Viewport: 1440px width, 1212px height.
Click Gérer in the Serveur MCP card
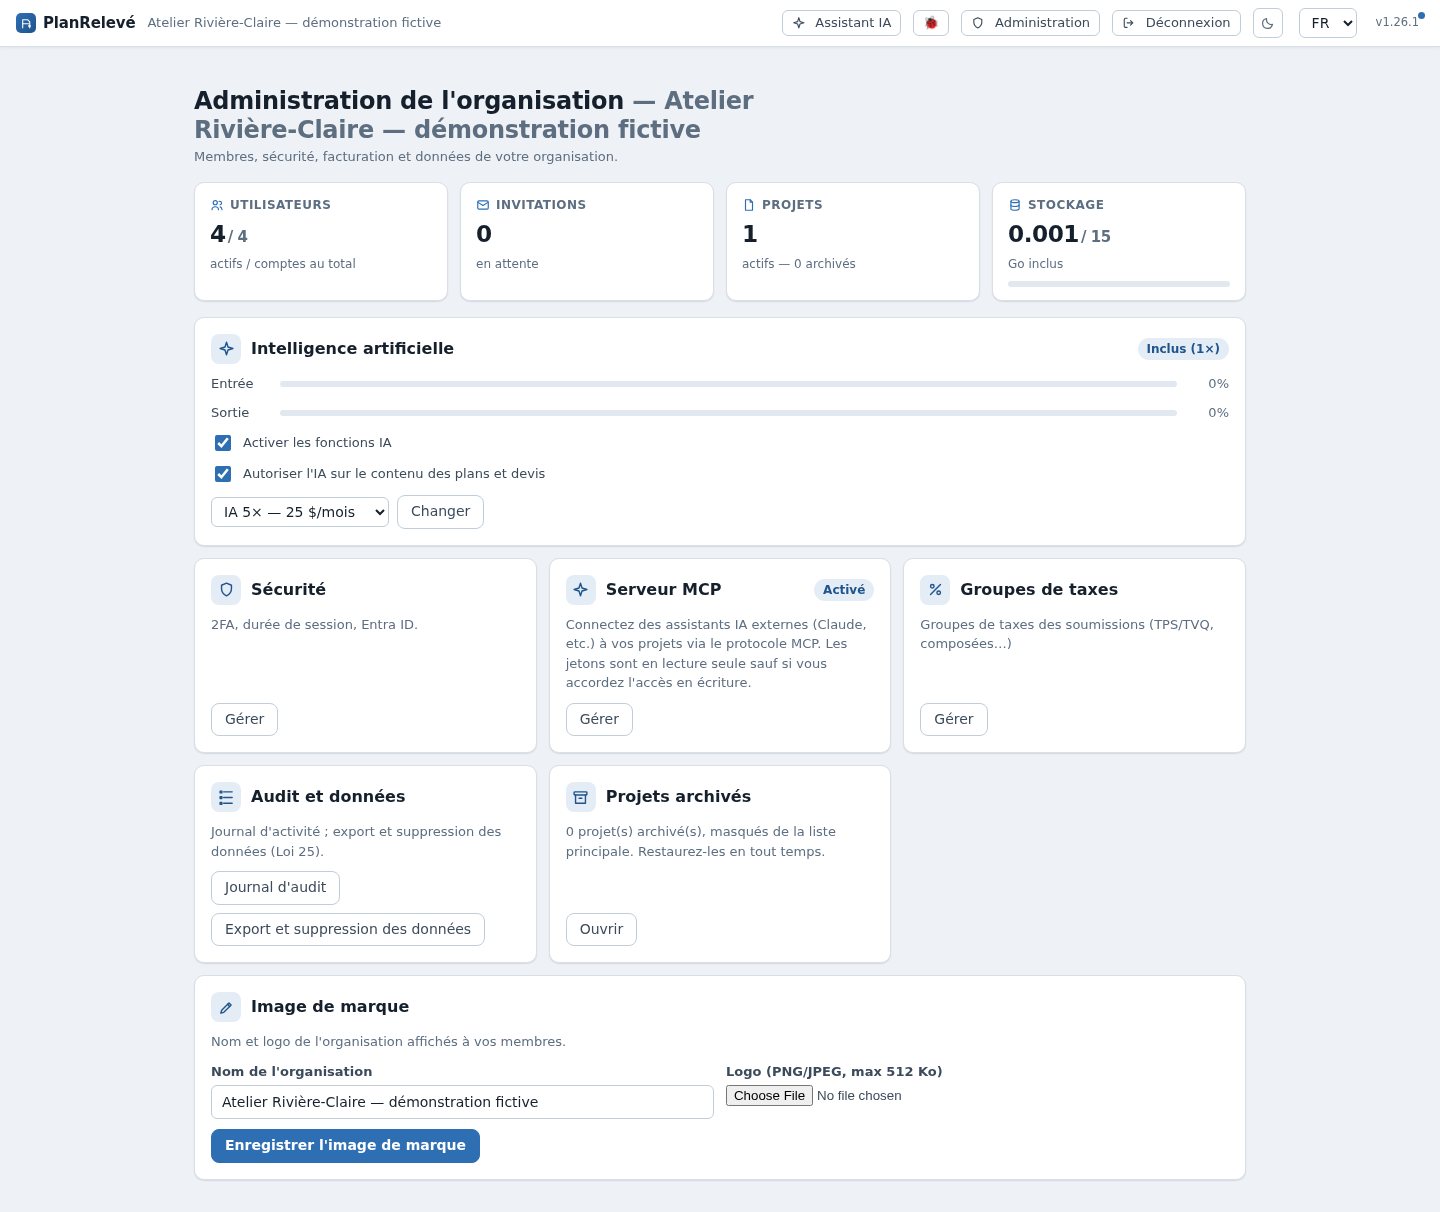coord(599,720)
